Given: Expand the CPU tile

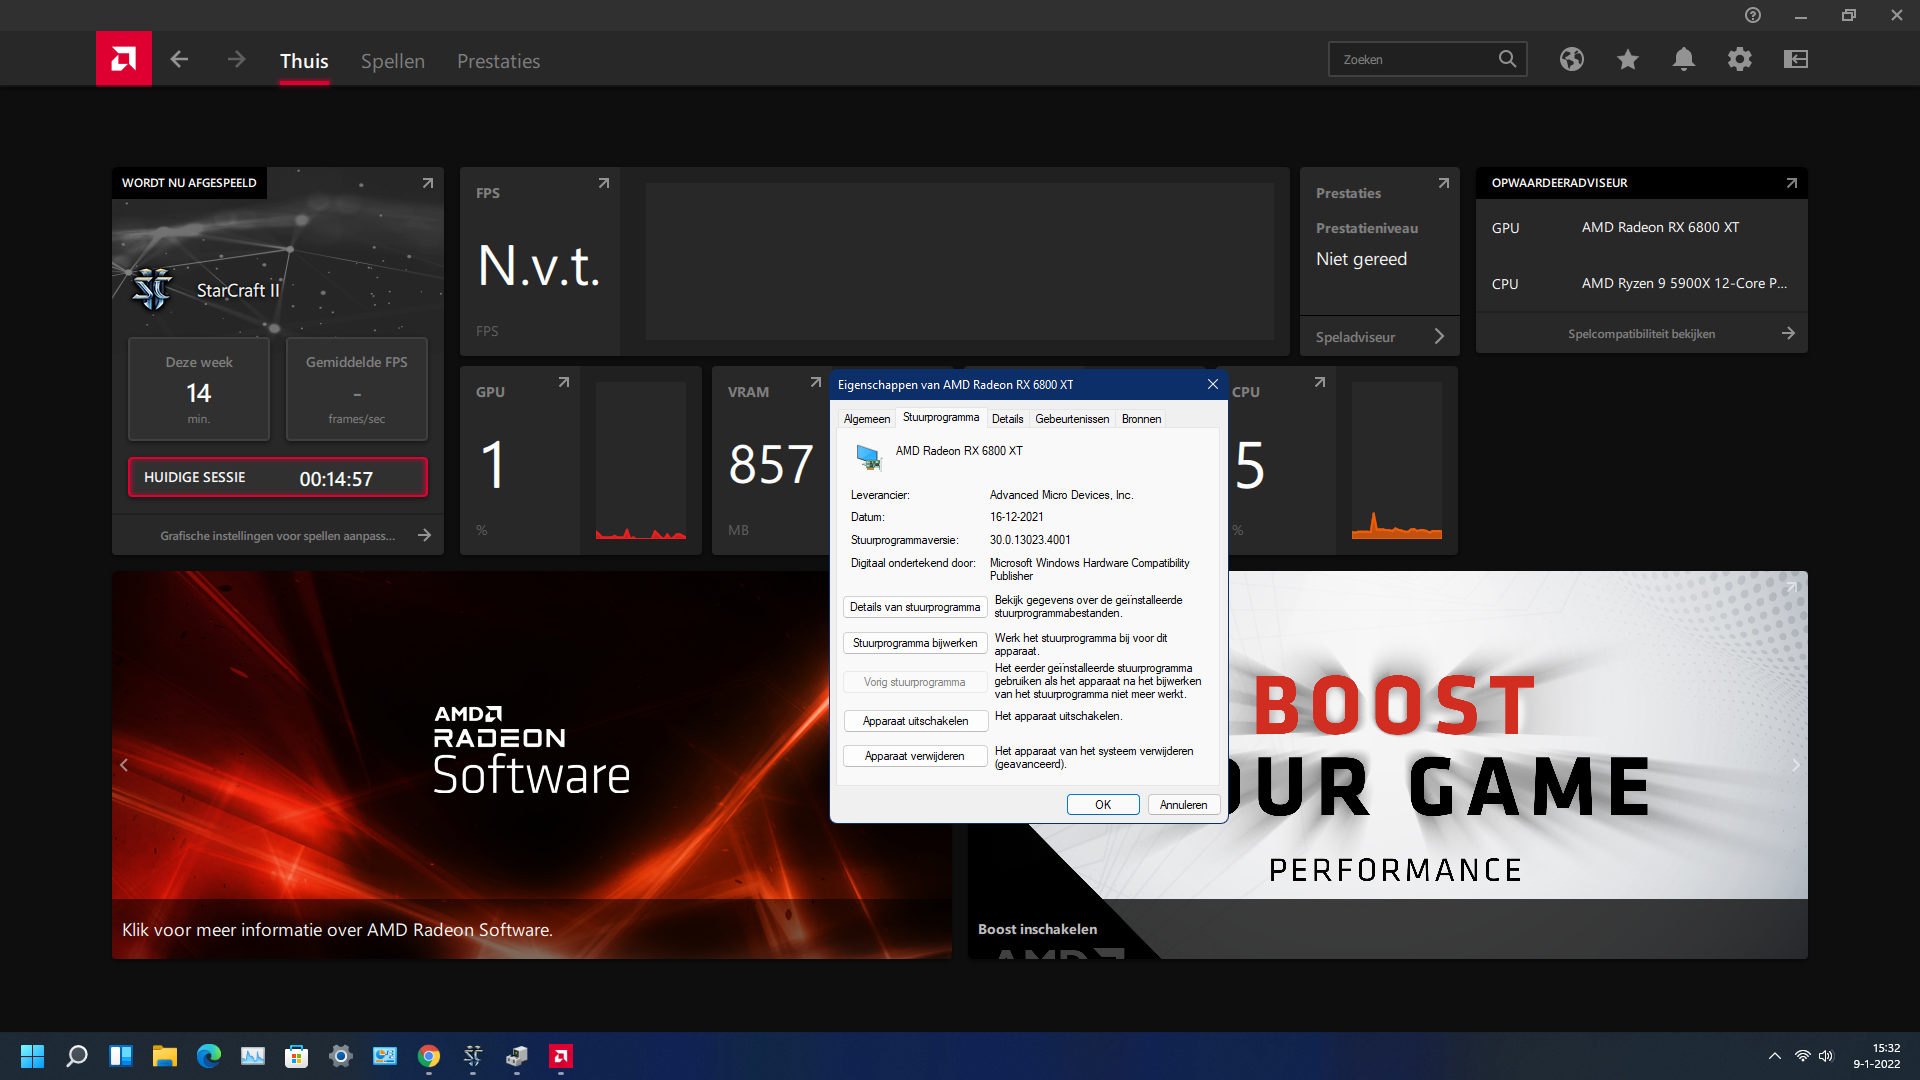Looking at the screenshot, I should 1320,382.
